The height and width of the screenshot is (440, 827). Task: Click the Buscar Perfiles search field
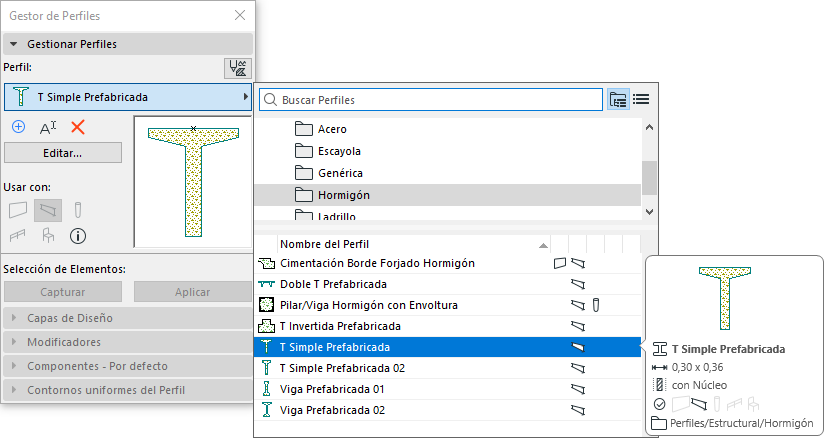[x=430, y=100]
